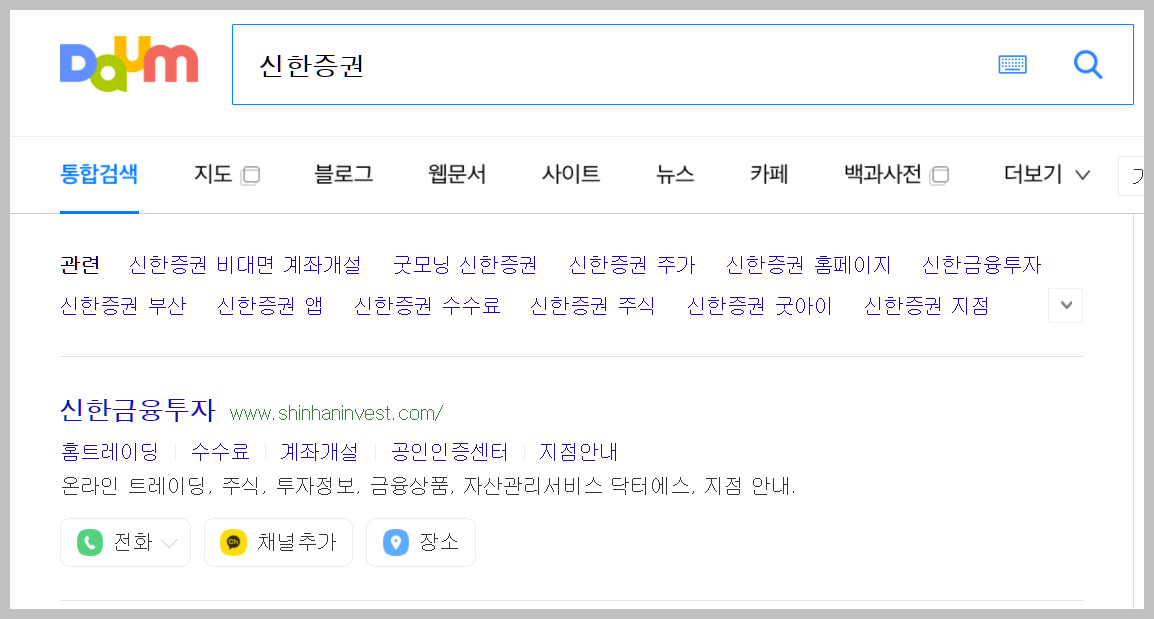The height and width of the screenshot is (619, 1154).
Task: Click the magnifying glass search icon
Action: (x=1088, y=65)
